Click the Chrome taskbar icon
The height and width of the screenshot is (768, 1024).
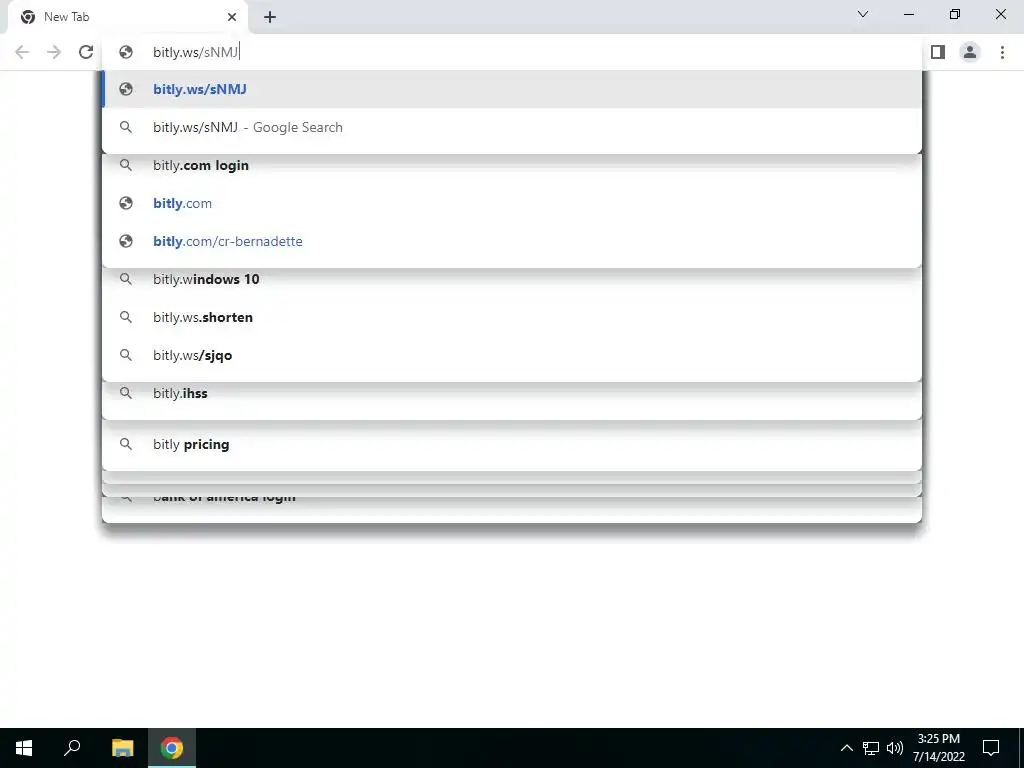tap(172, 748)
